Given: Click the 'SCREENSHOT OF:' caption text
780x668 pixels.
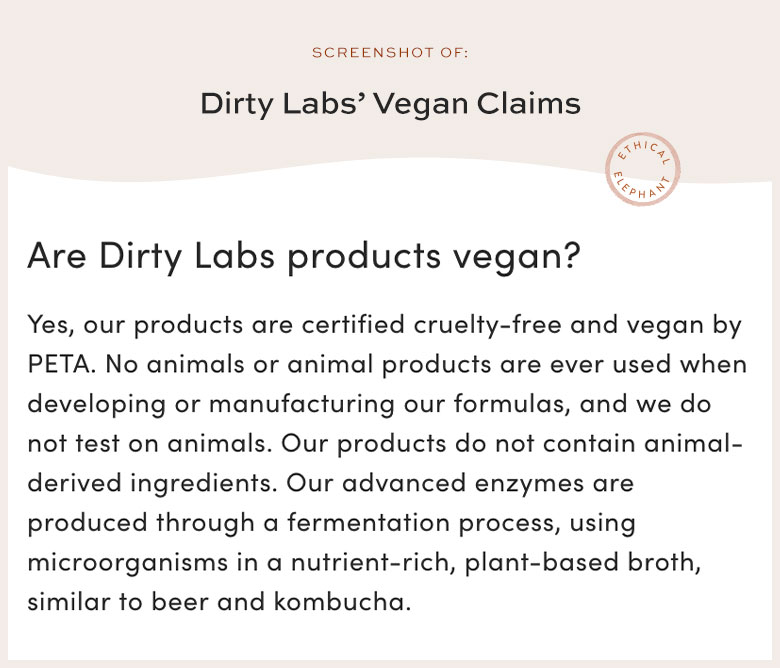Looking at the screenshot, I should (390, 53).
